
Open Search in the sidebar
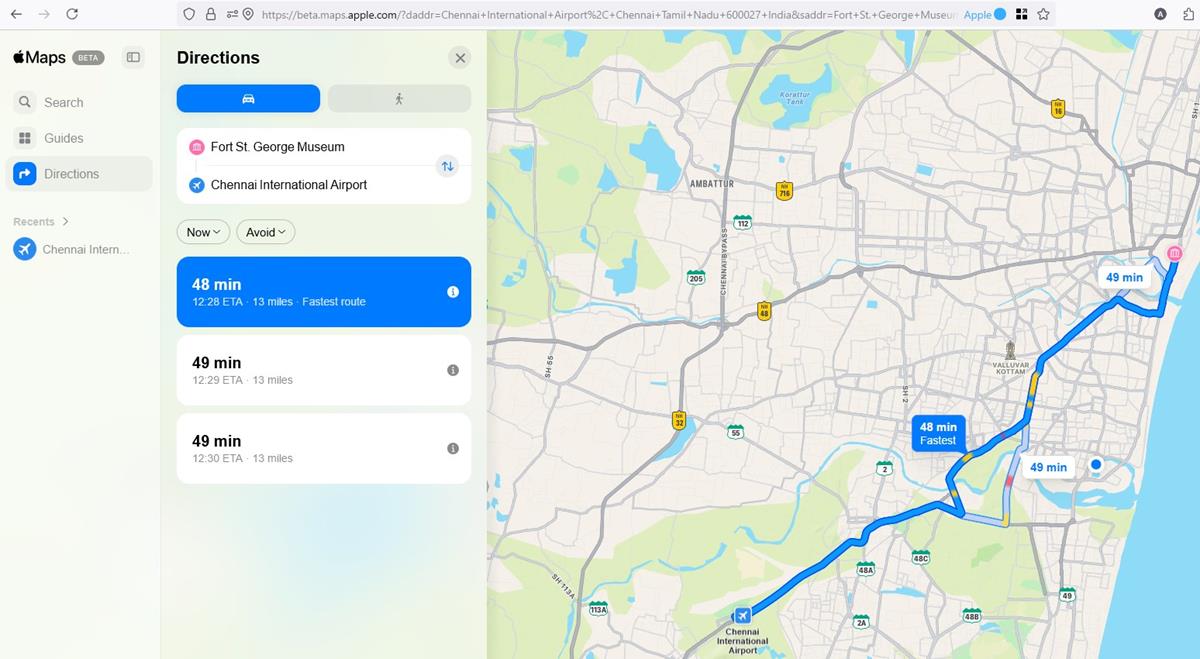(x=79, y=102)
